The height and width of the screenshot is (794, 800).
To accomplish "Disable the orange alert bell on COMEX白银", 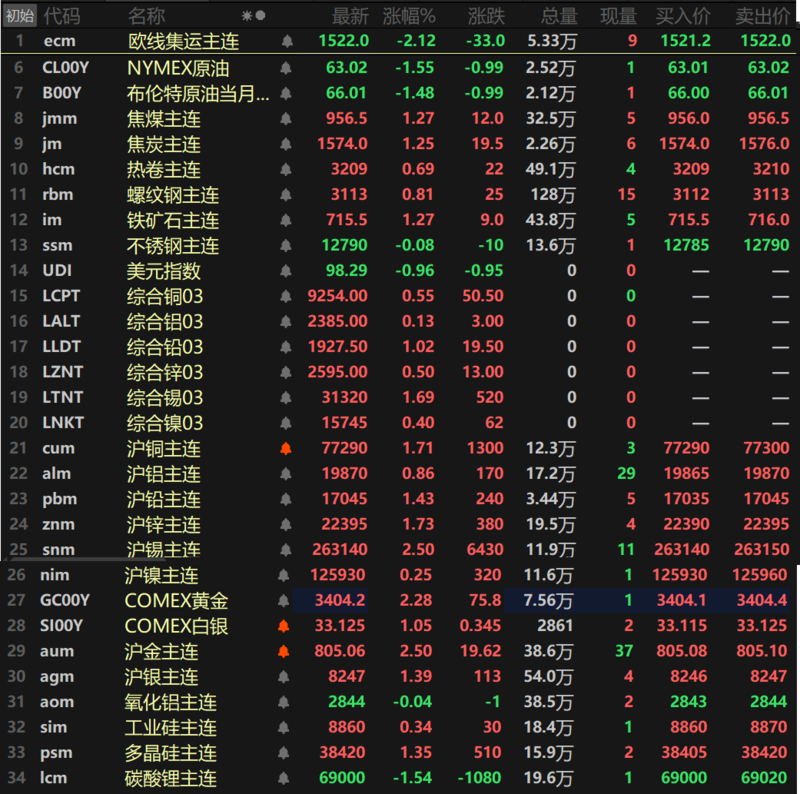I will (x=284, y=626).
